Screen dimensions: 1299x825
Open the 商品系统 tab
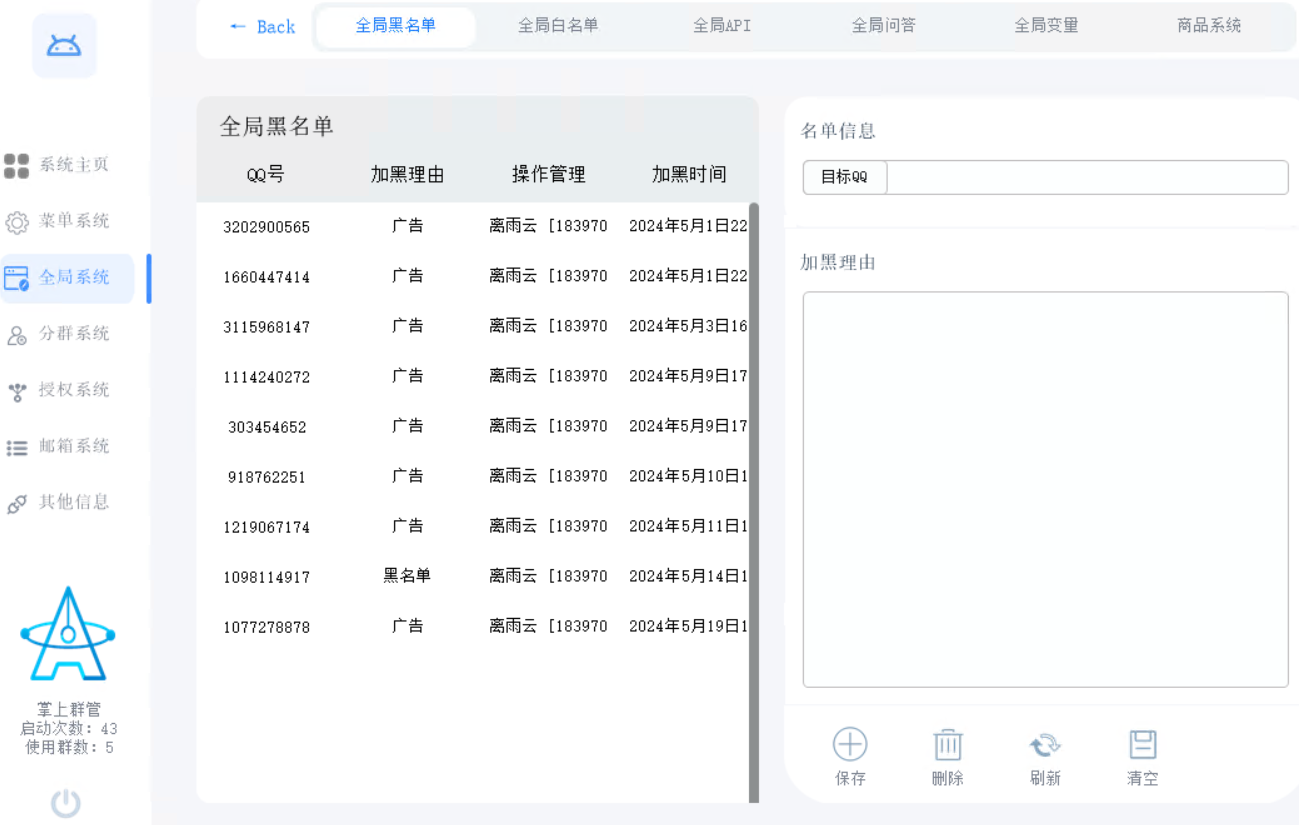[x=1210, y=26]
